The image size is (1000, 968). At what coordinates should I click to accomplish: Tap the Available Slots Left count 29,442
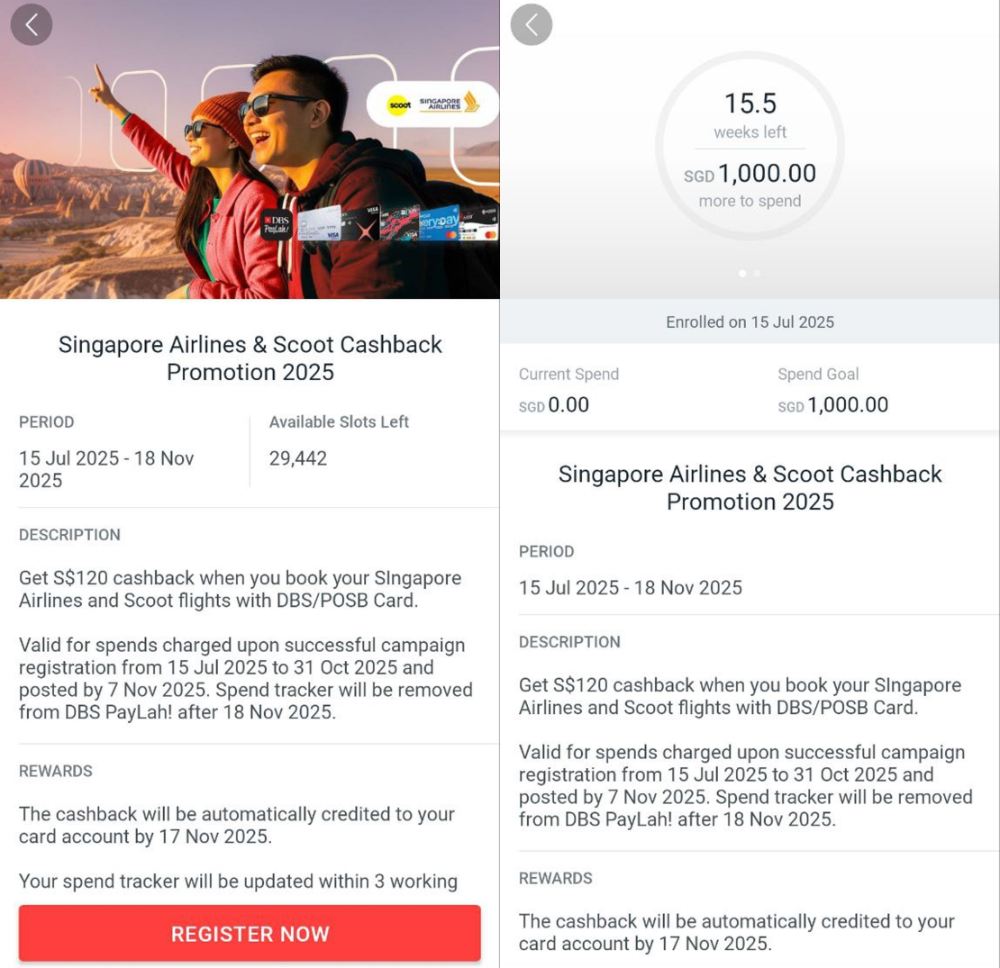pos(298,459)
